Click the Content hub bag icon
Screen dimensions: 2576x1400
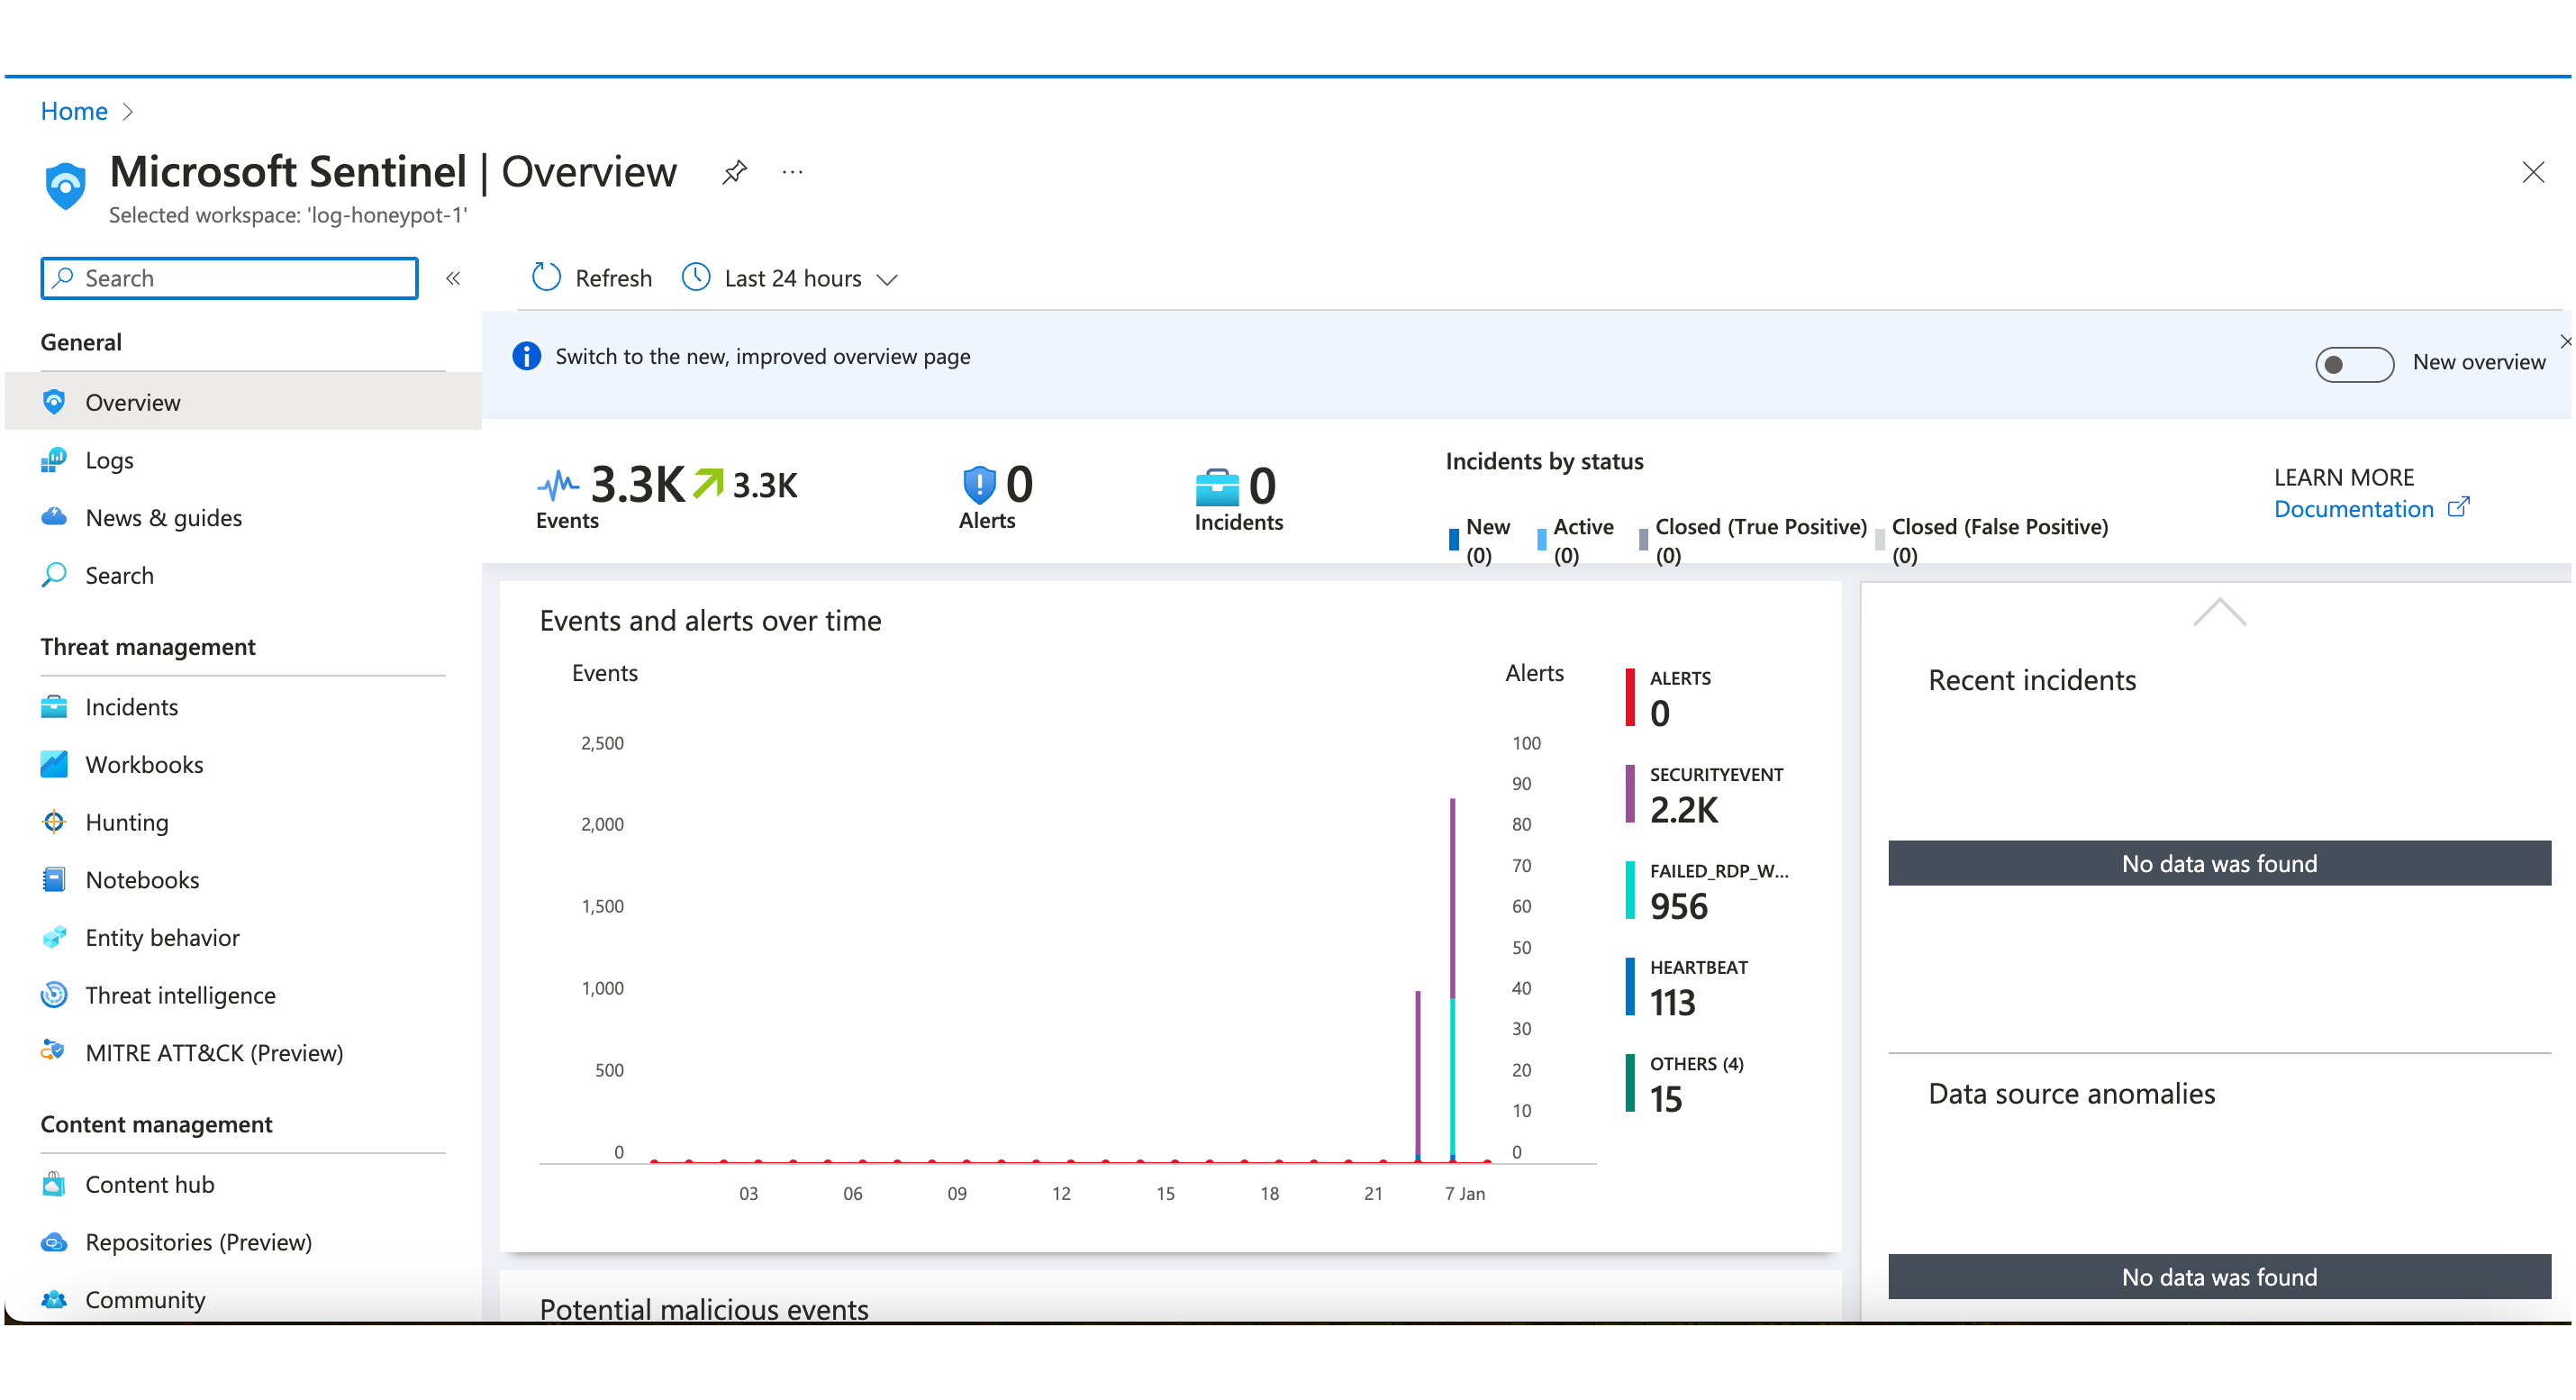pyautogui.click(x=54, y=1184)
